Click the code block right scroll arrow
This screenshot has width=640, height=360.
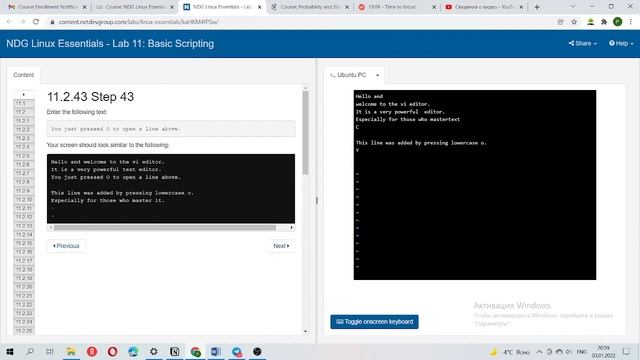[291, 228]
